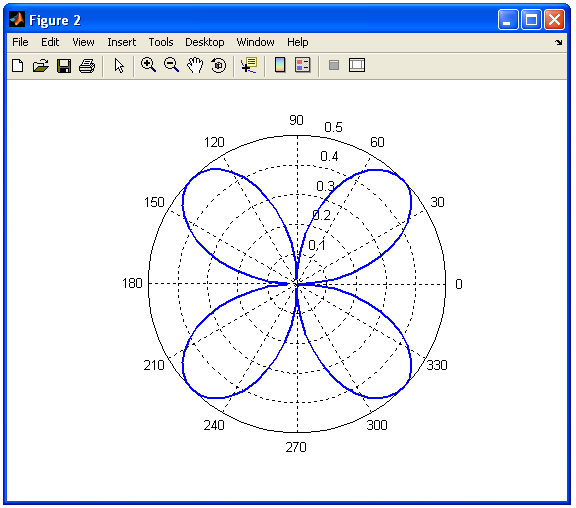The width and height of the screenshot is (576, 508).
Task: Print the figure via printer icon
Action: coord(87,66)
